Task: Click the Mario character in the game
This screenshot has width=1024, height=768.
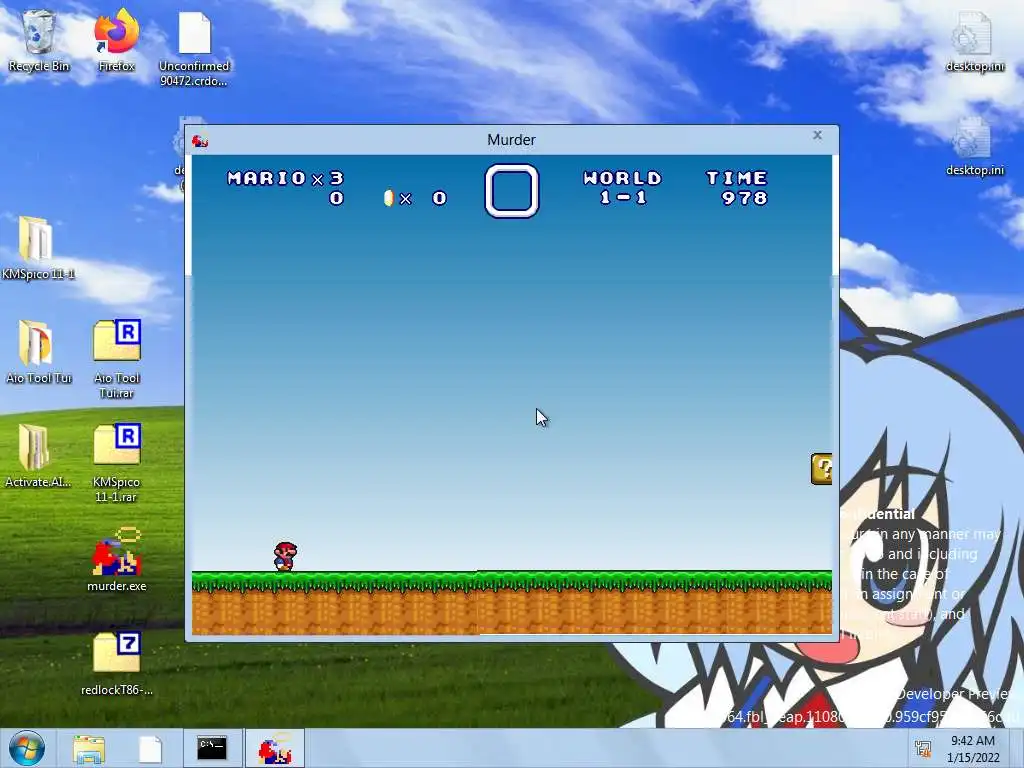Action: click(285, 556)
